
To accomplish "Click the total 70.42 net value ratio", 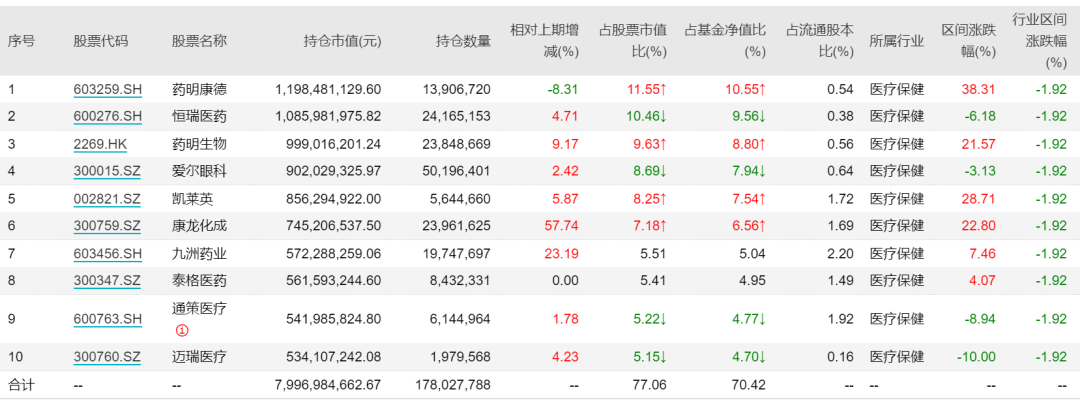I will [750, 385].
